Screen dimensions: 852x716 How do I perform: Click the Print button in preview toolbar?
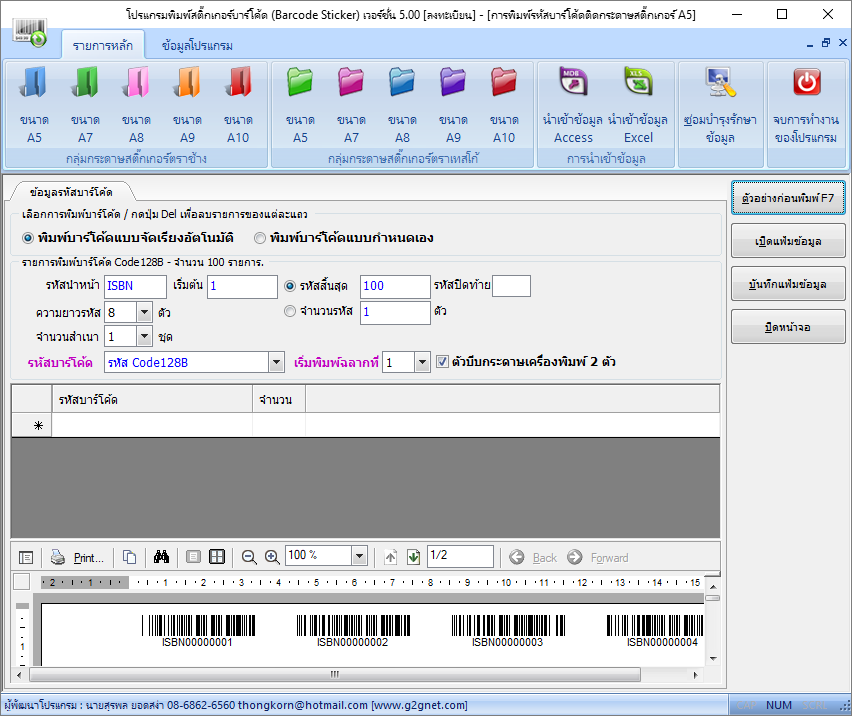pos(77,557)
